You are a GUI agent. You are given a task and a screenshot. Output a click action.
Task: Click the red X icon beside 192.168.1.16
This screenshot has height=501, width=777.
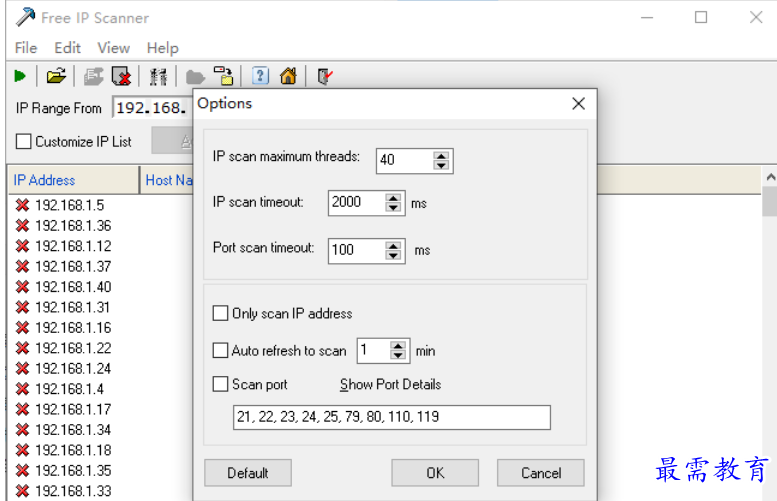22,328
